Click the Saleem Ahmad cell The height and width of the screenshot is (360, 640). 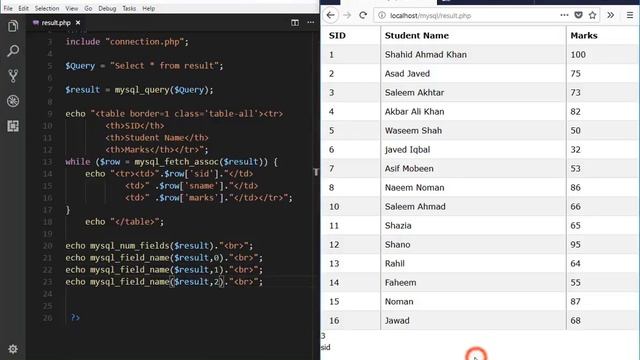pyautogui.click(x=473, y=207)
